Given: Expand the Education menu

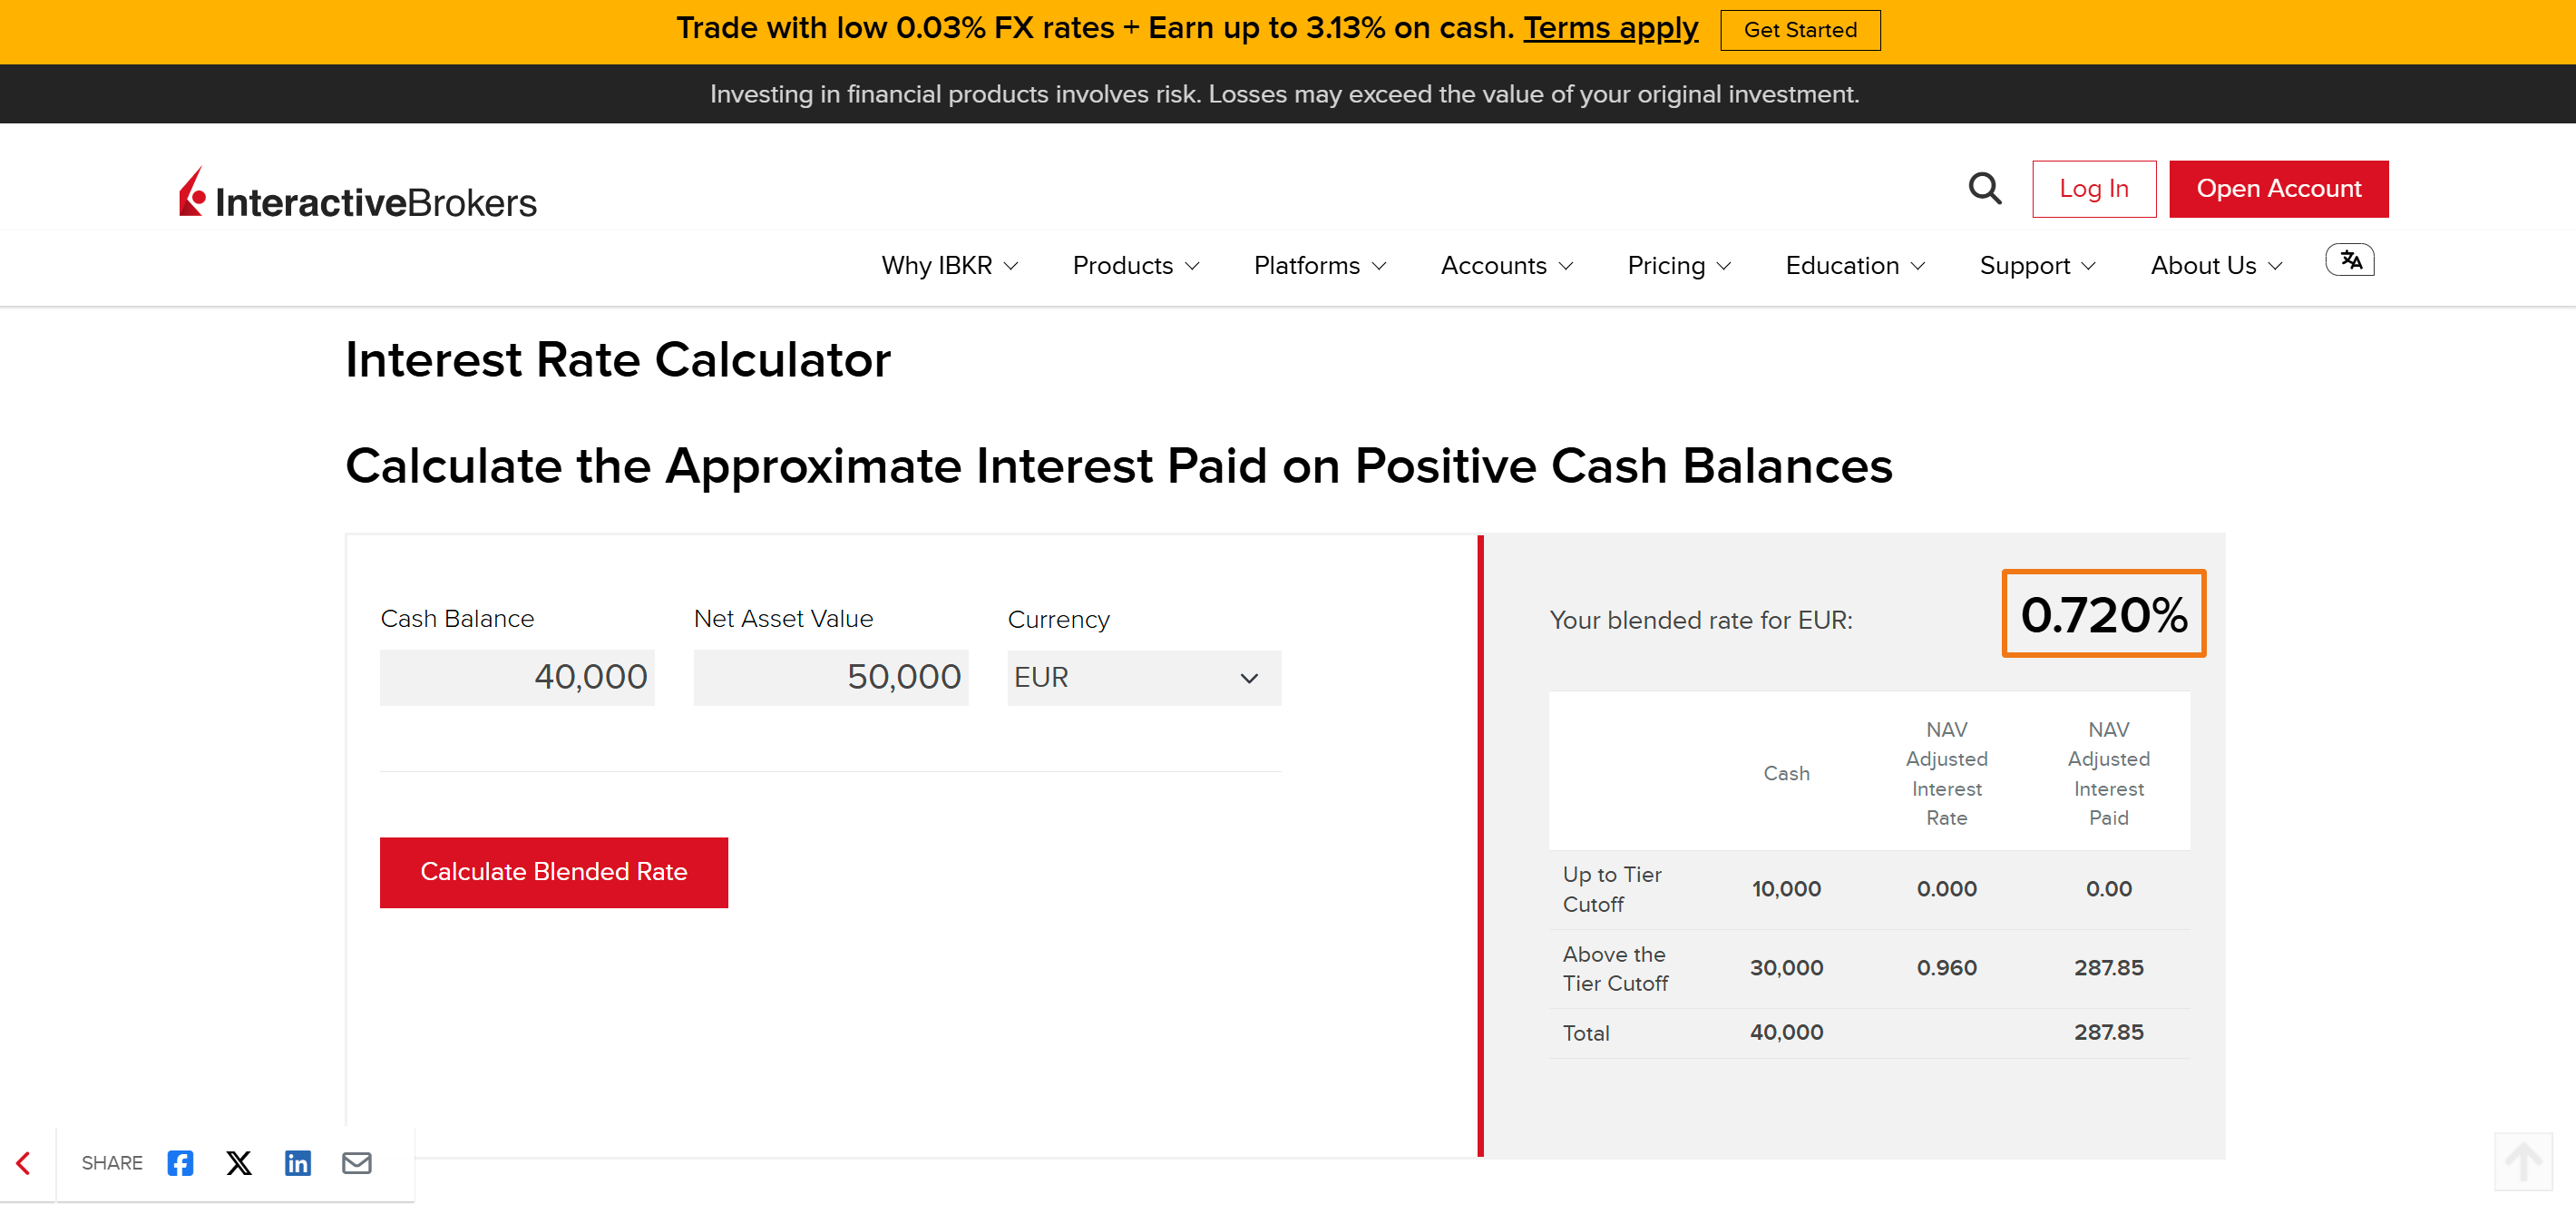Looking at the screenshot, I should tap(1855, 266).
